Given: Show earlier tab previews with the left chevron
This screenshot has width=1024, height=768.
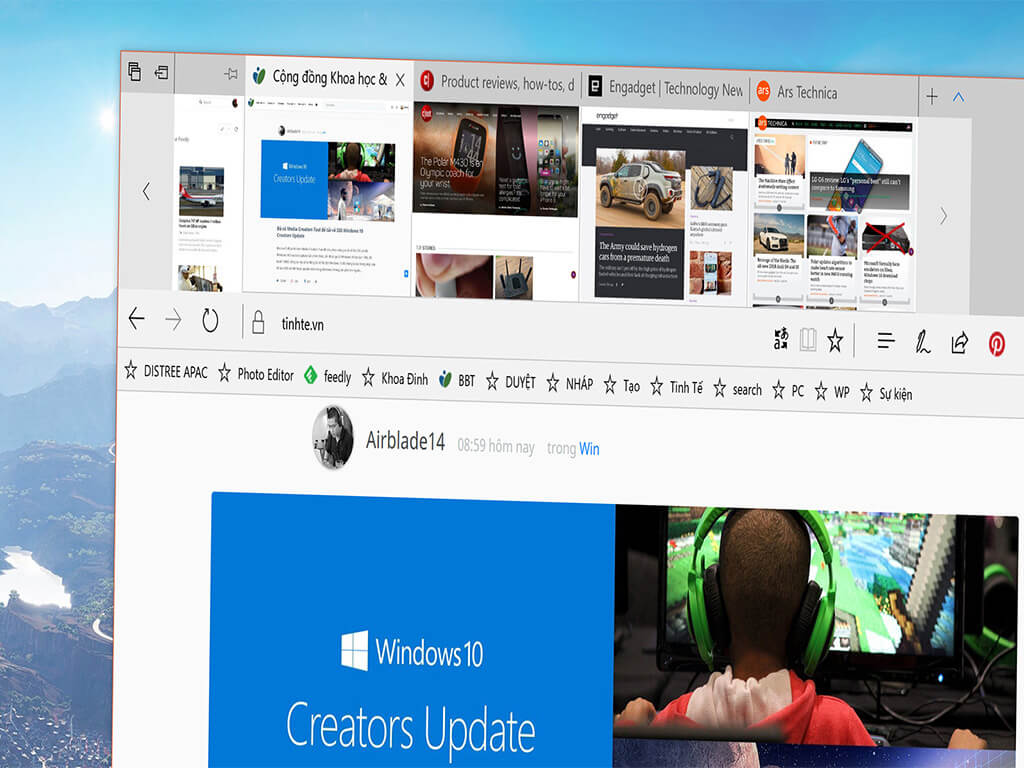Looking at the screenshot, I should point(146,191).
